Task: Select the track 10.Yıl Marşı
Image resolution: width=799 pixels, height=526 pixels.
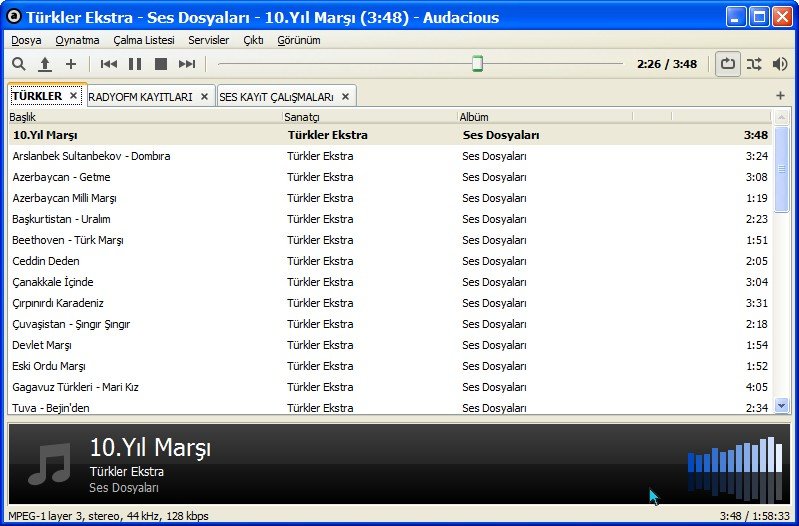Action: tap(390, 135)
